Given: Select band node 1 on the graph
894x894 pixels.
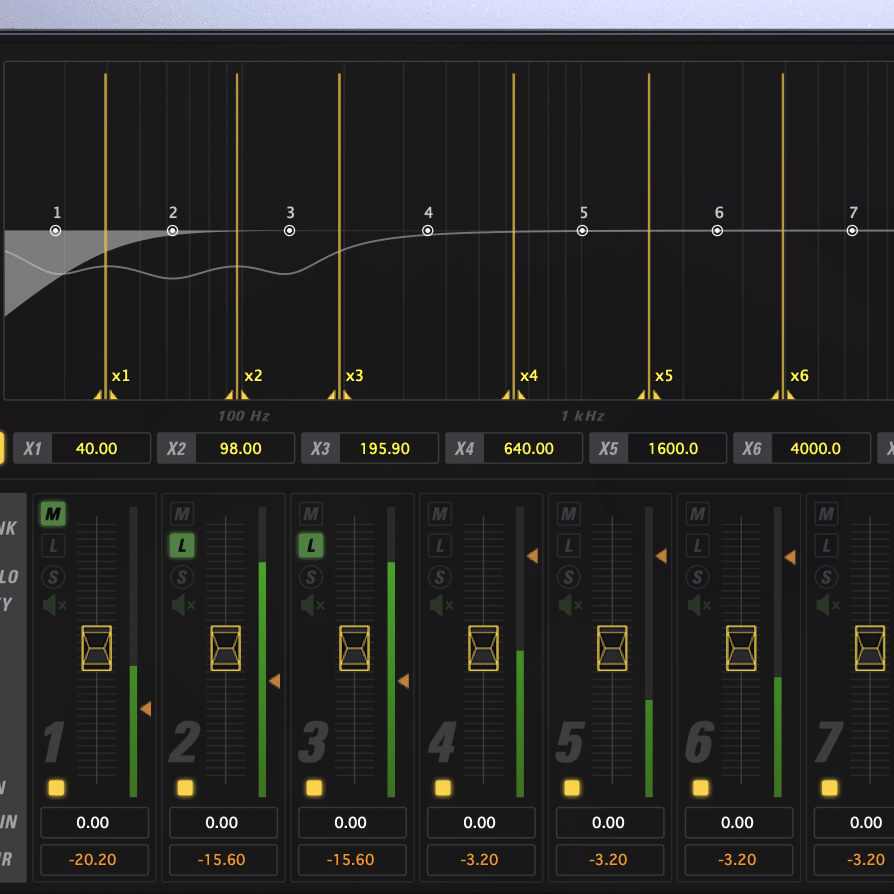Looking at the screenshot, I should tap(55, 231).
